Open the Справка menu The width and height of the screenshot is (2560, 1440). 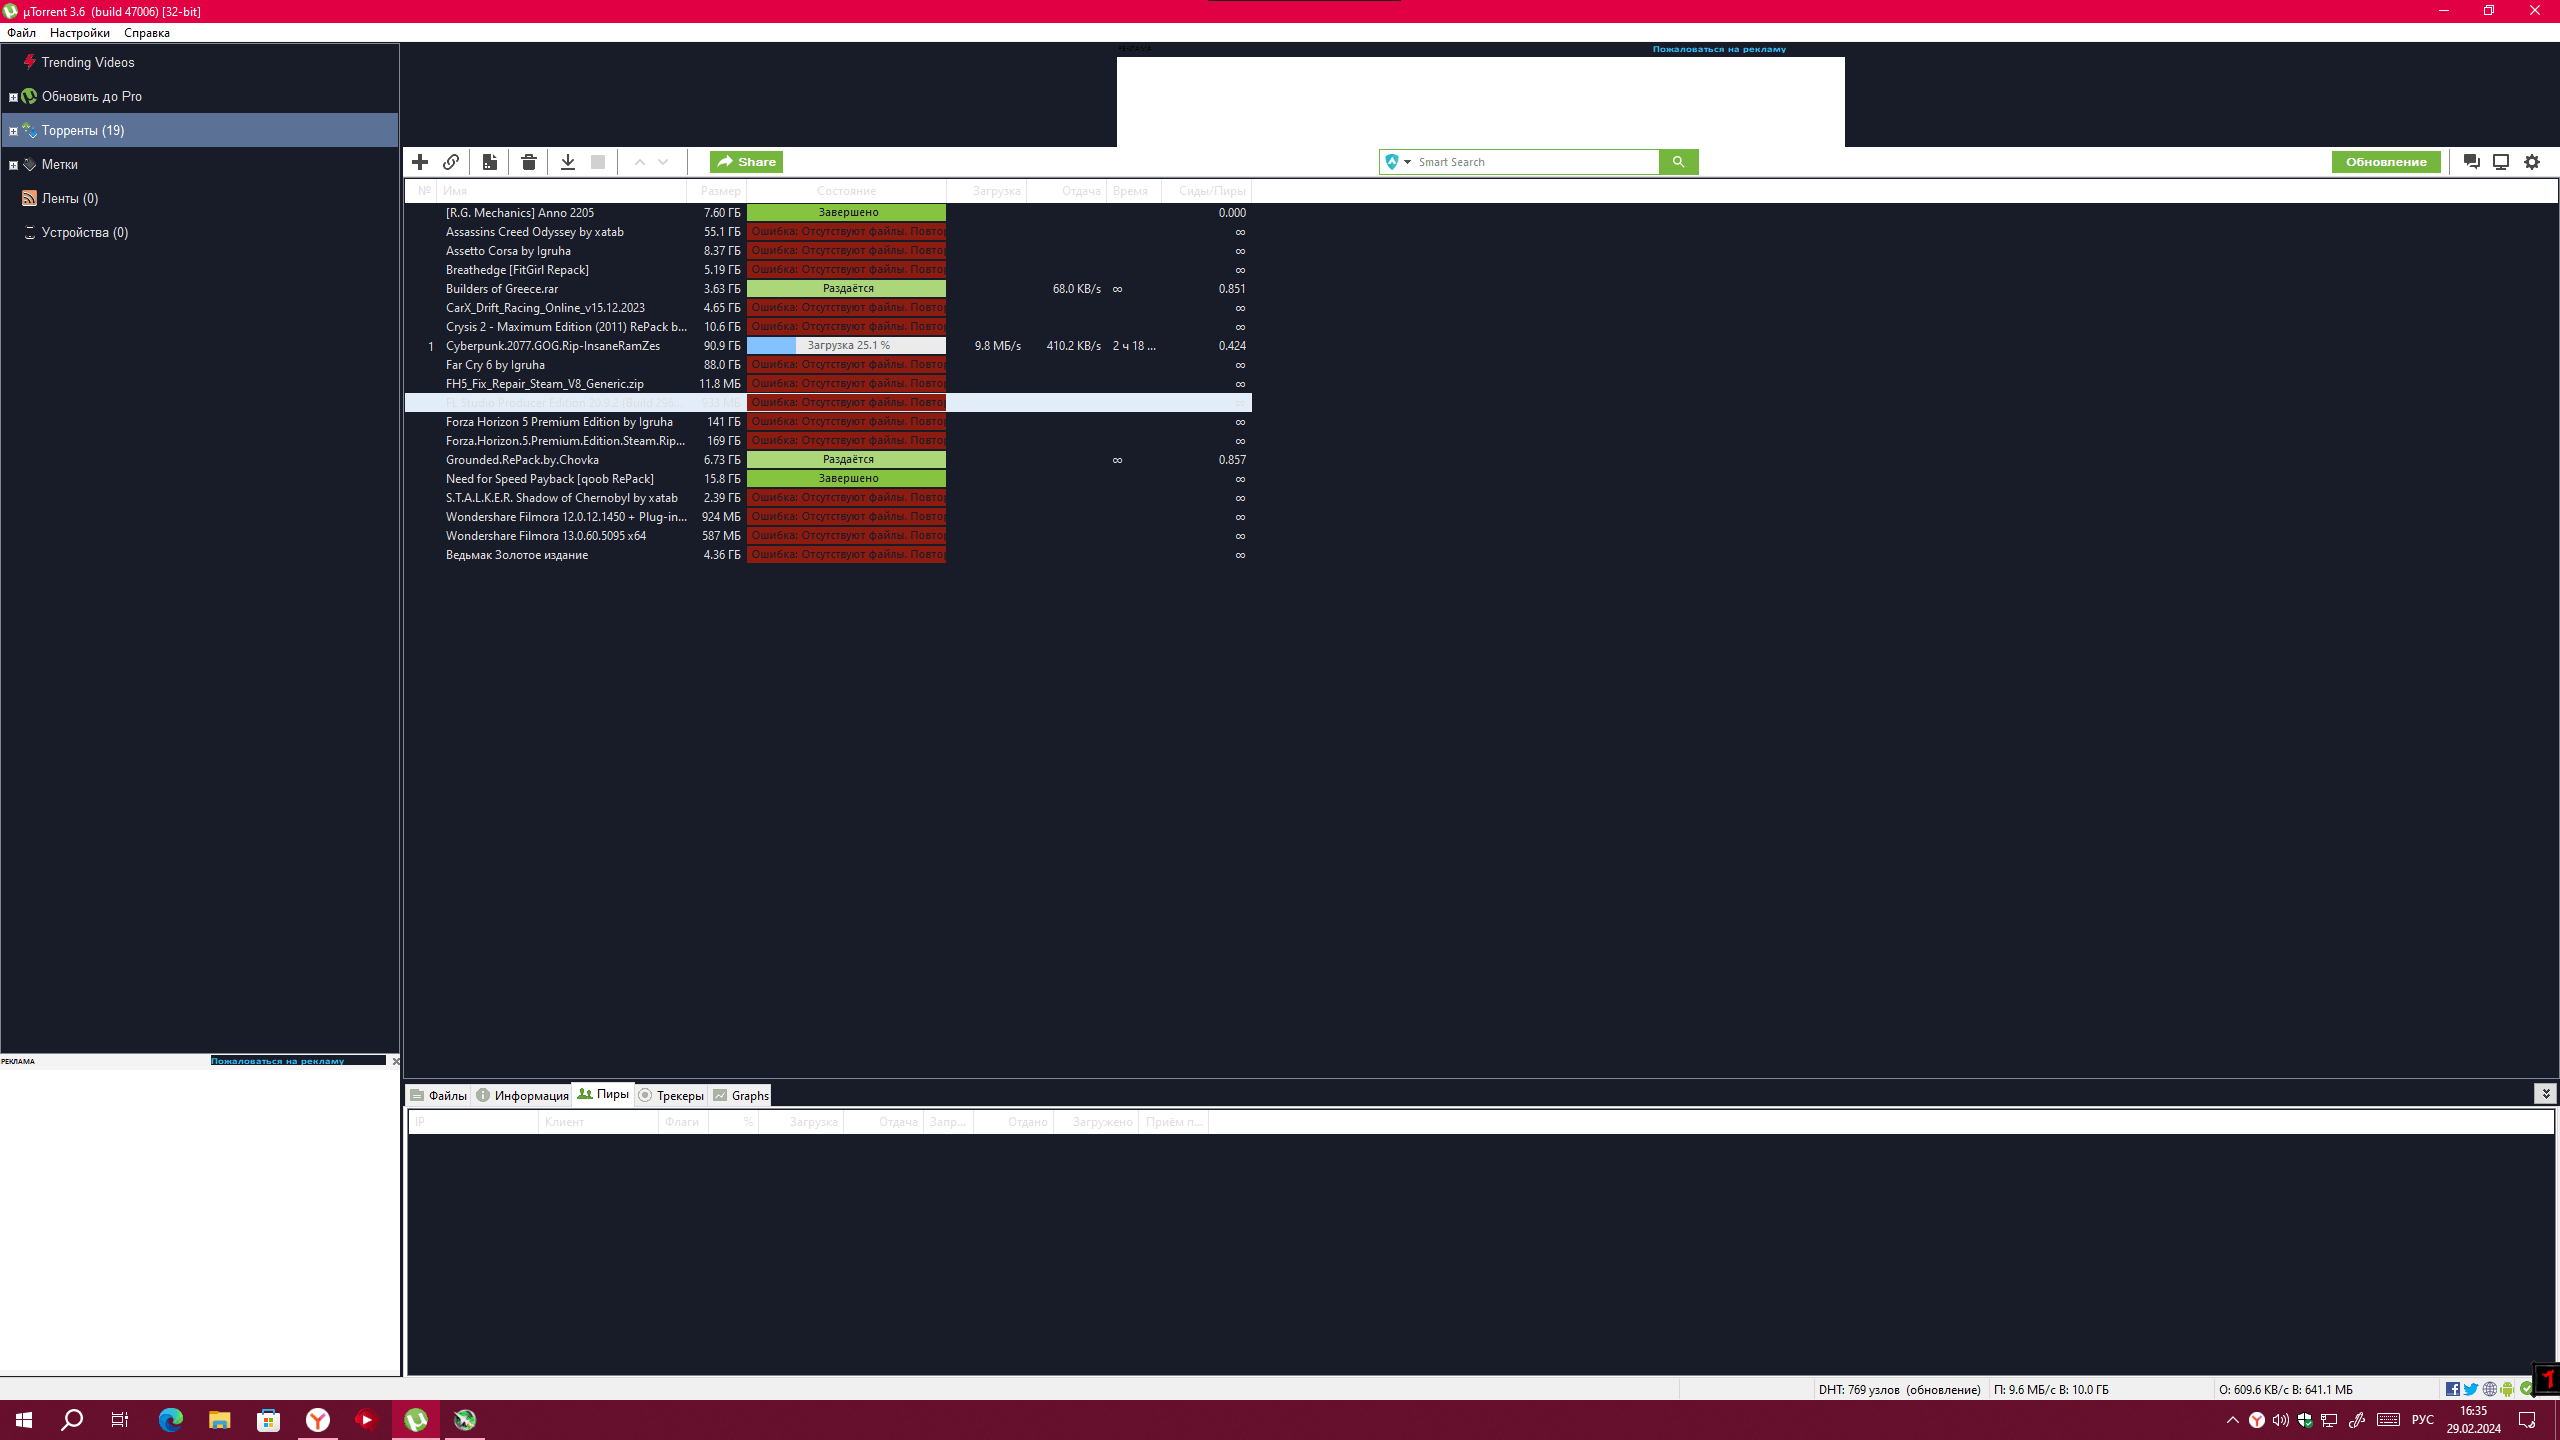tap(147, 33)
